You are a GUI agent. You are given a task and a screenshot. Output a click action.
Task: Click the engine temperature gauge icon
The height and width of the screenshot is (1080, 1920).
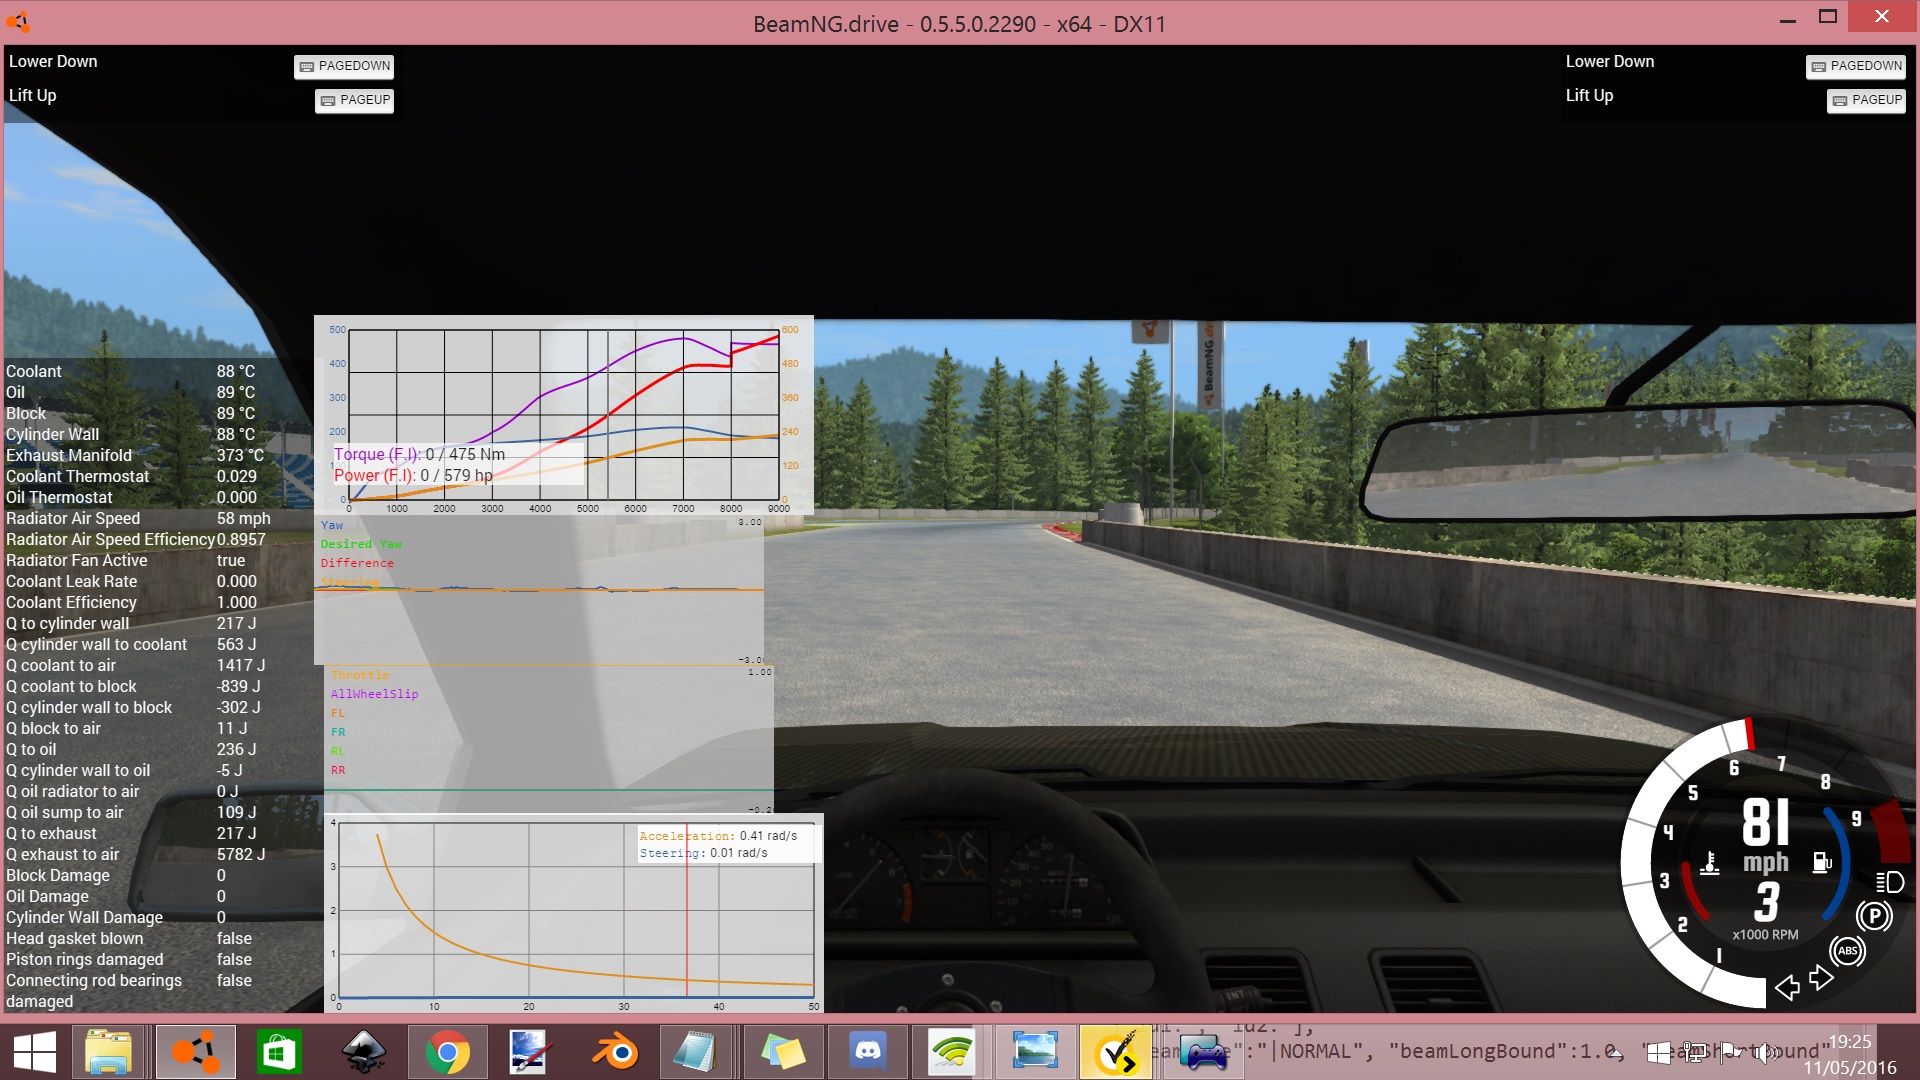(x=1710, y=863)
